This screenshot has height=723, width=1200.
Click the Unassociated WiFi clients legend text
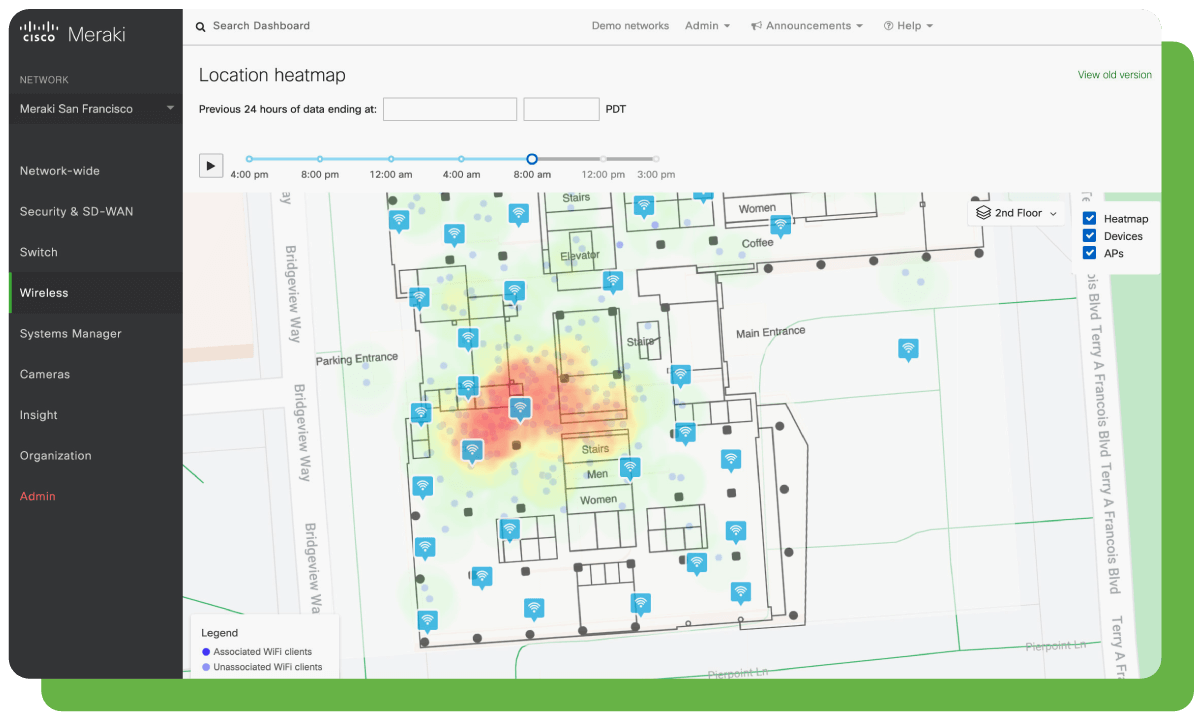click(x=268, y=667)
